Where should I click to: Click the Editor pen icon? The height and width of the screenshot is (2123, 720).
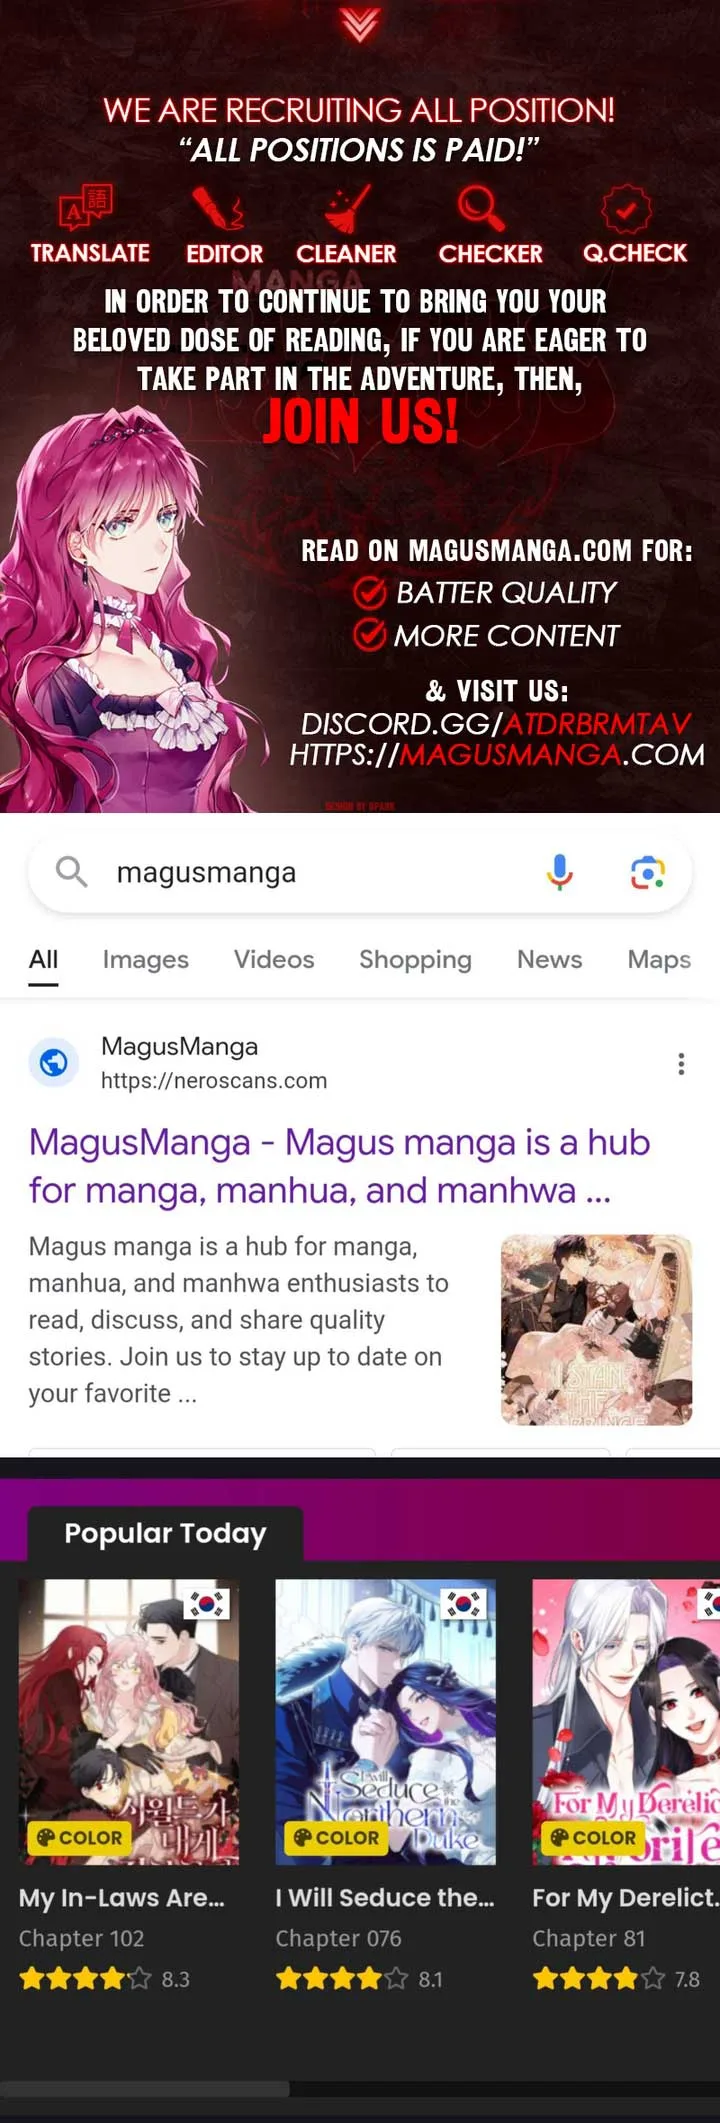[218, 208]
